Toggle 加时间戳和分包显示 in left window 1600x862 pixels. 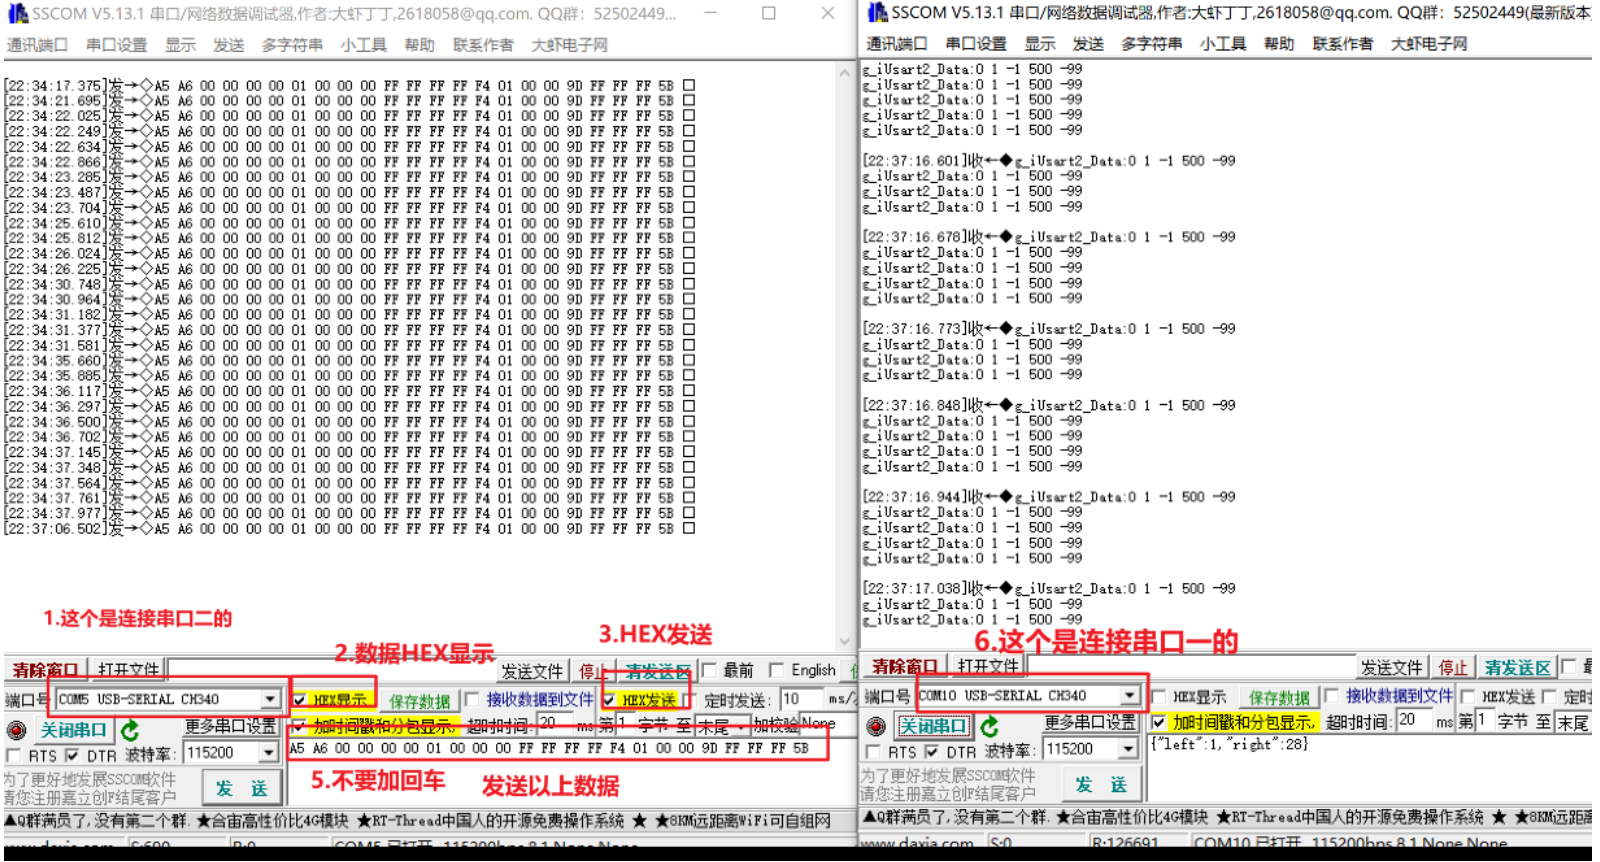point(298,725)
